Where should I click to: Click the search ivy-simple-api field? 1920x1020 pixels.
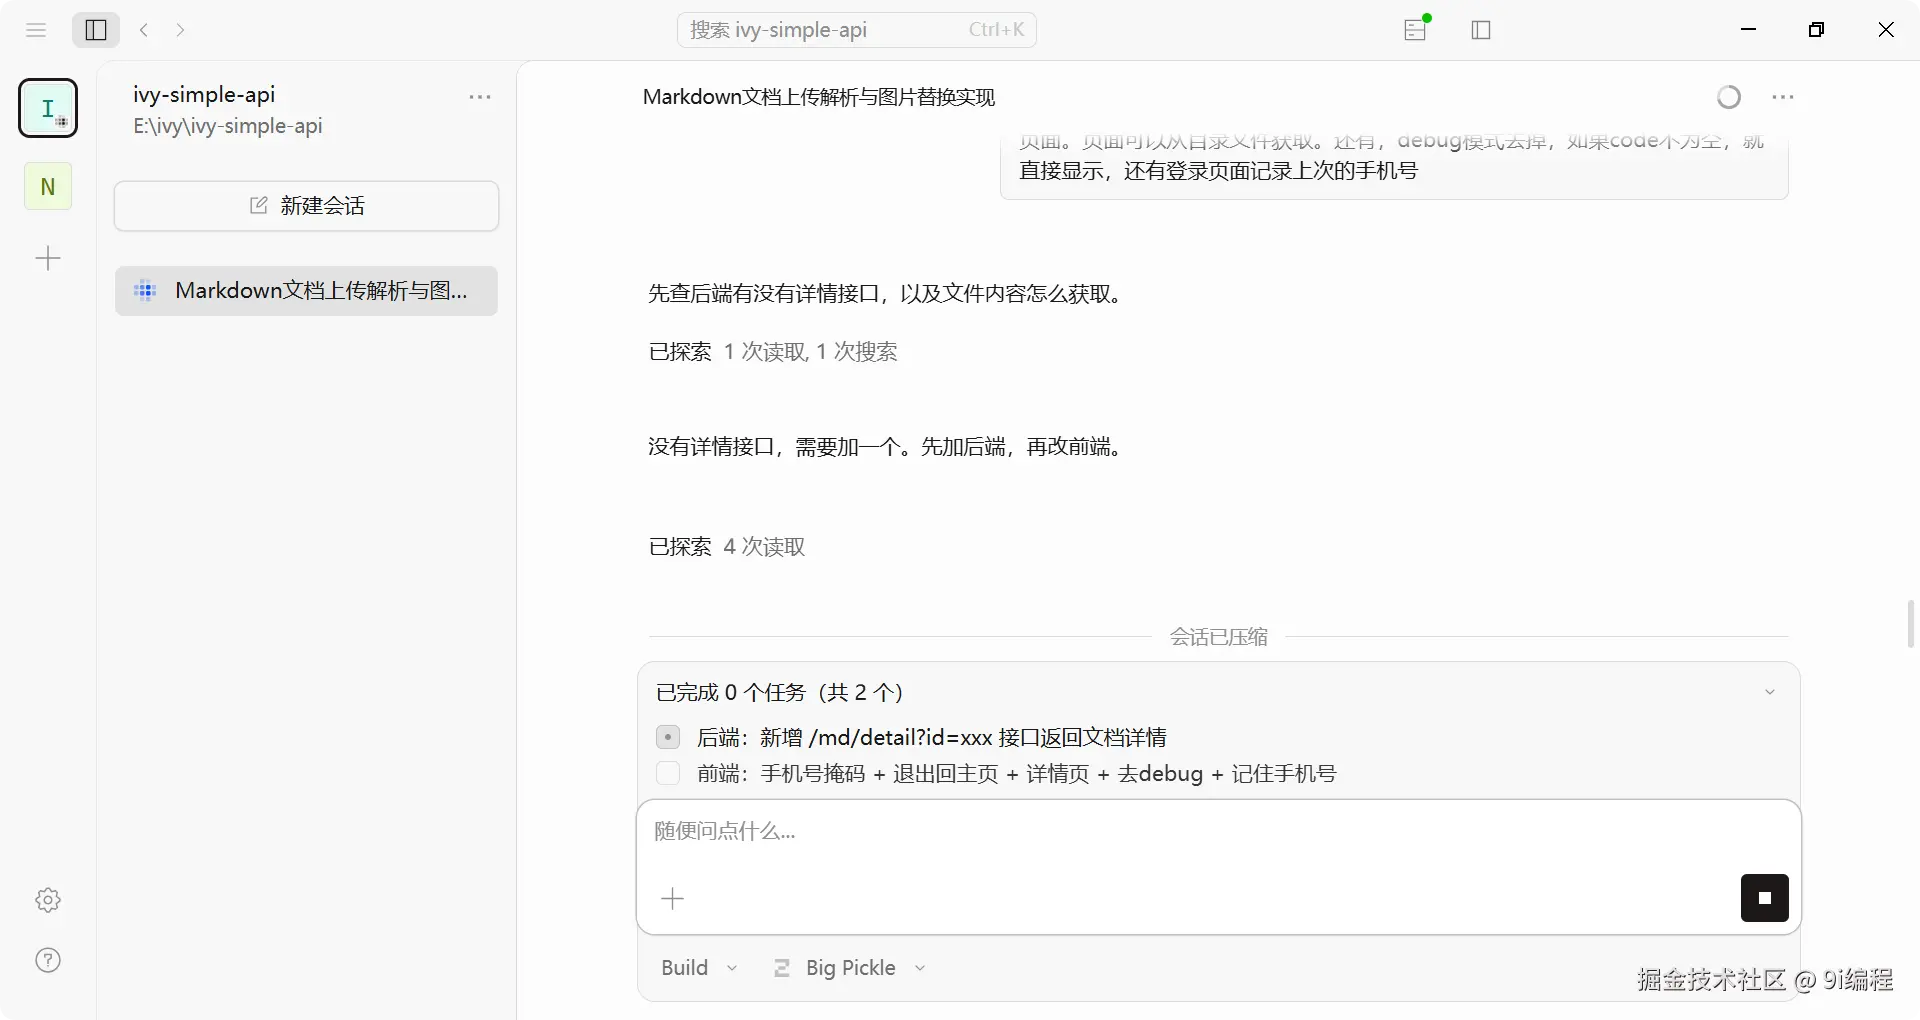click(857, 30)
